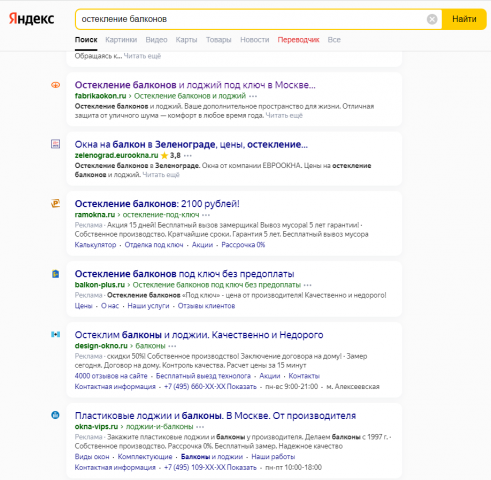
Task: Click the fabrikaokon.ru site favicon
Action: [55, 85]
